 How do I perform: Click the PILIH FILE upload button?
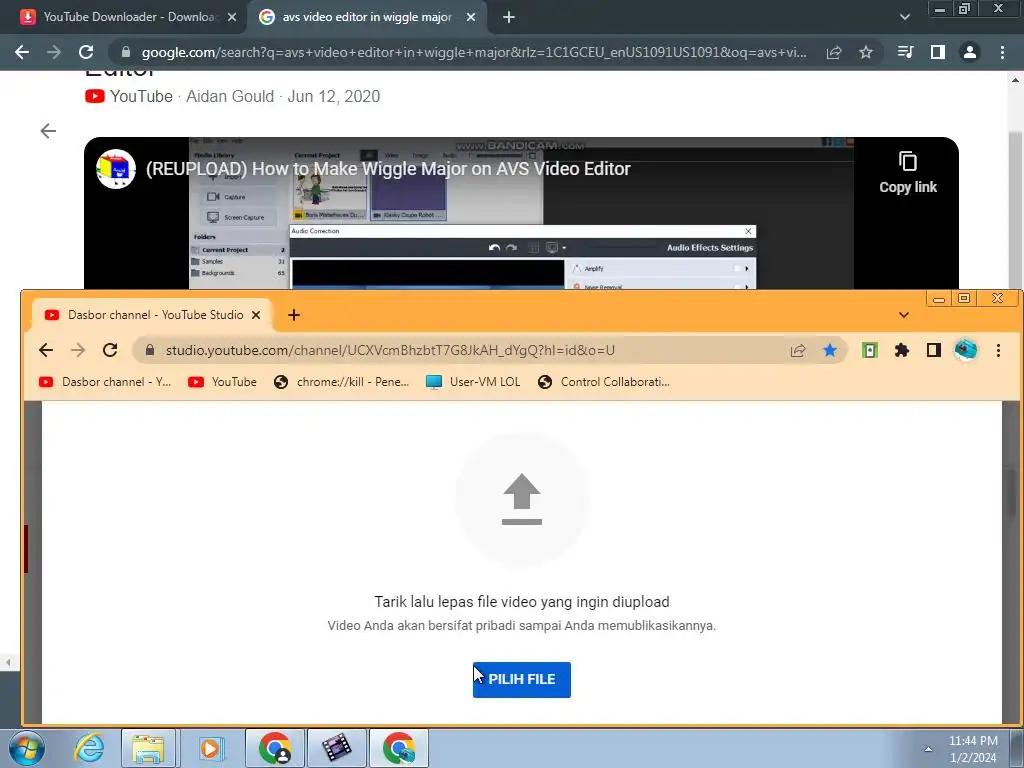point(521,679)
